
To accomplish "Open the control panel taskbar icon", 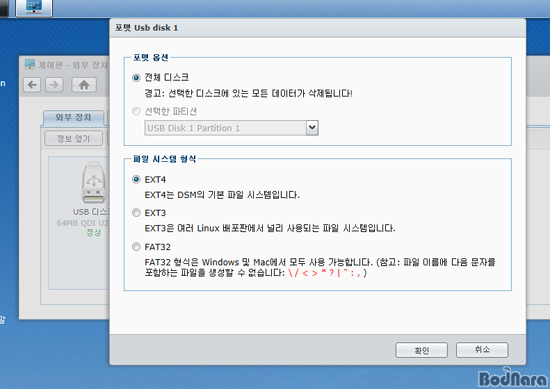I will click(x=34, y=8).
